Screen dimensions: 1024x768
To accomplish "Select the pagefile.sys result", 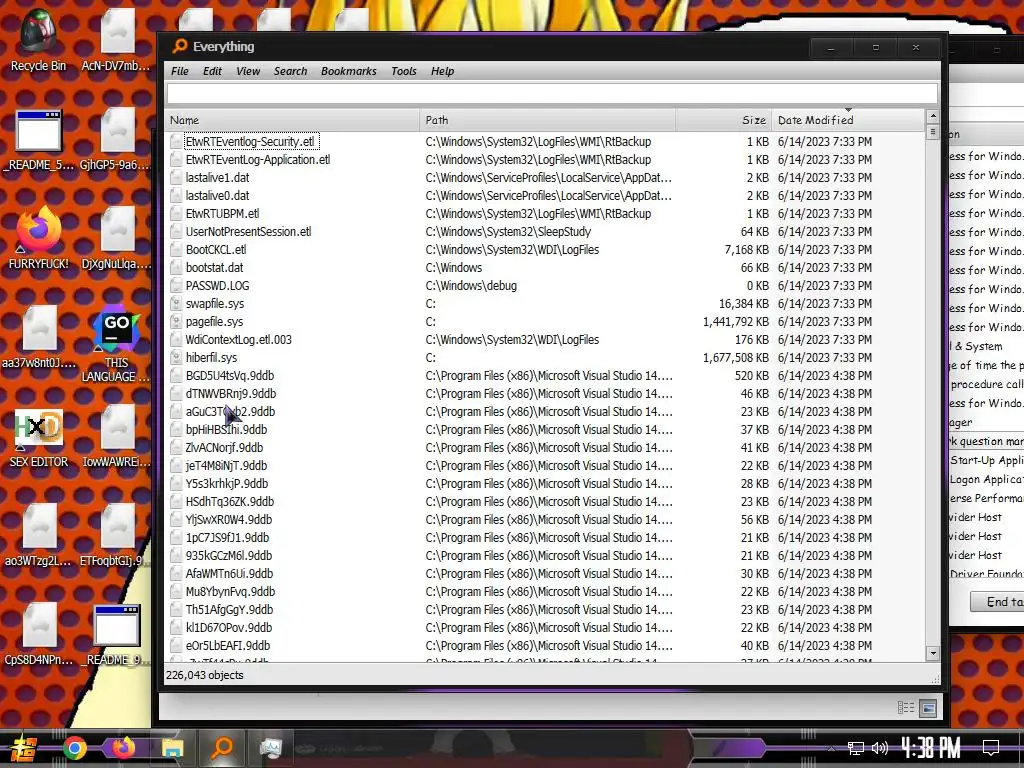I will pos(546,322).
